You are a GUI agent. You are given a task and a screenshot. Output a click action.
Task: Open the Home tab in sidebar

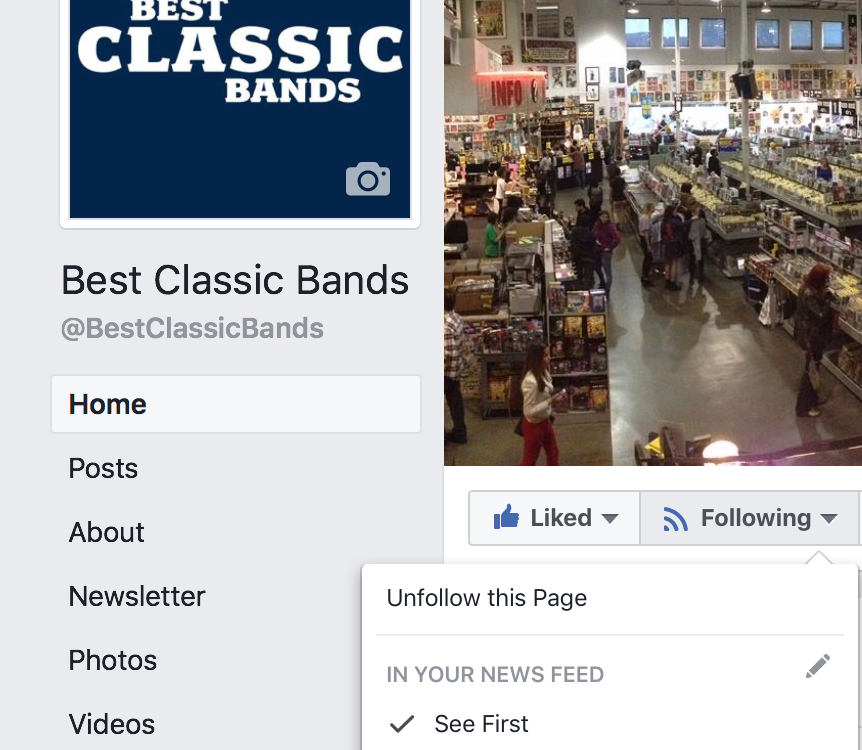236,404
